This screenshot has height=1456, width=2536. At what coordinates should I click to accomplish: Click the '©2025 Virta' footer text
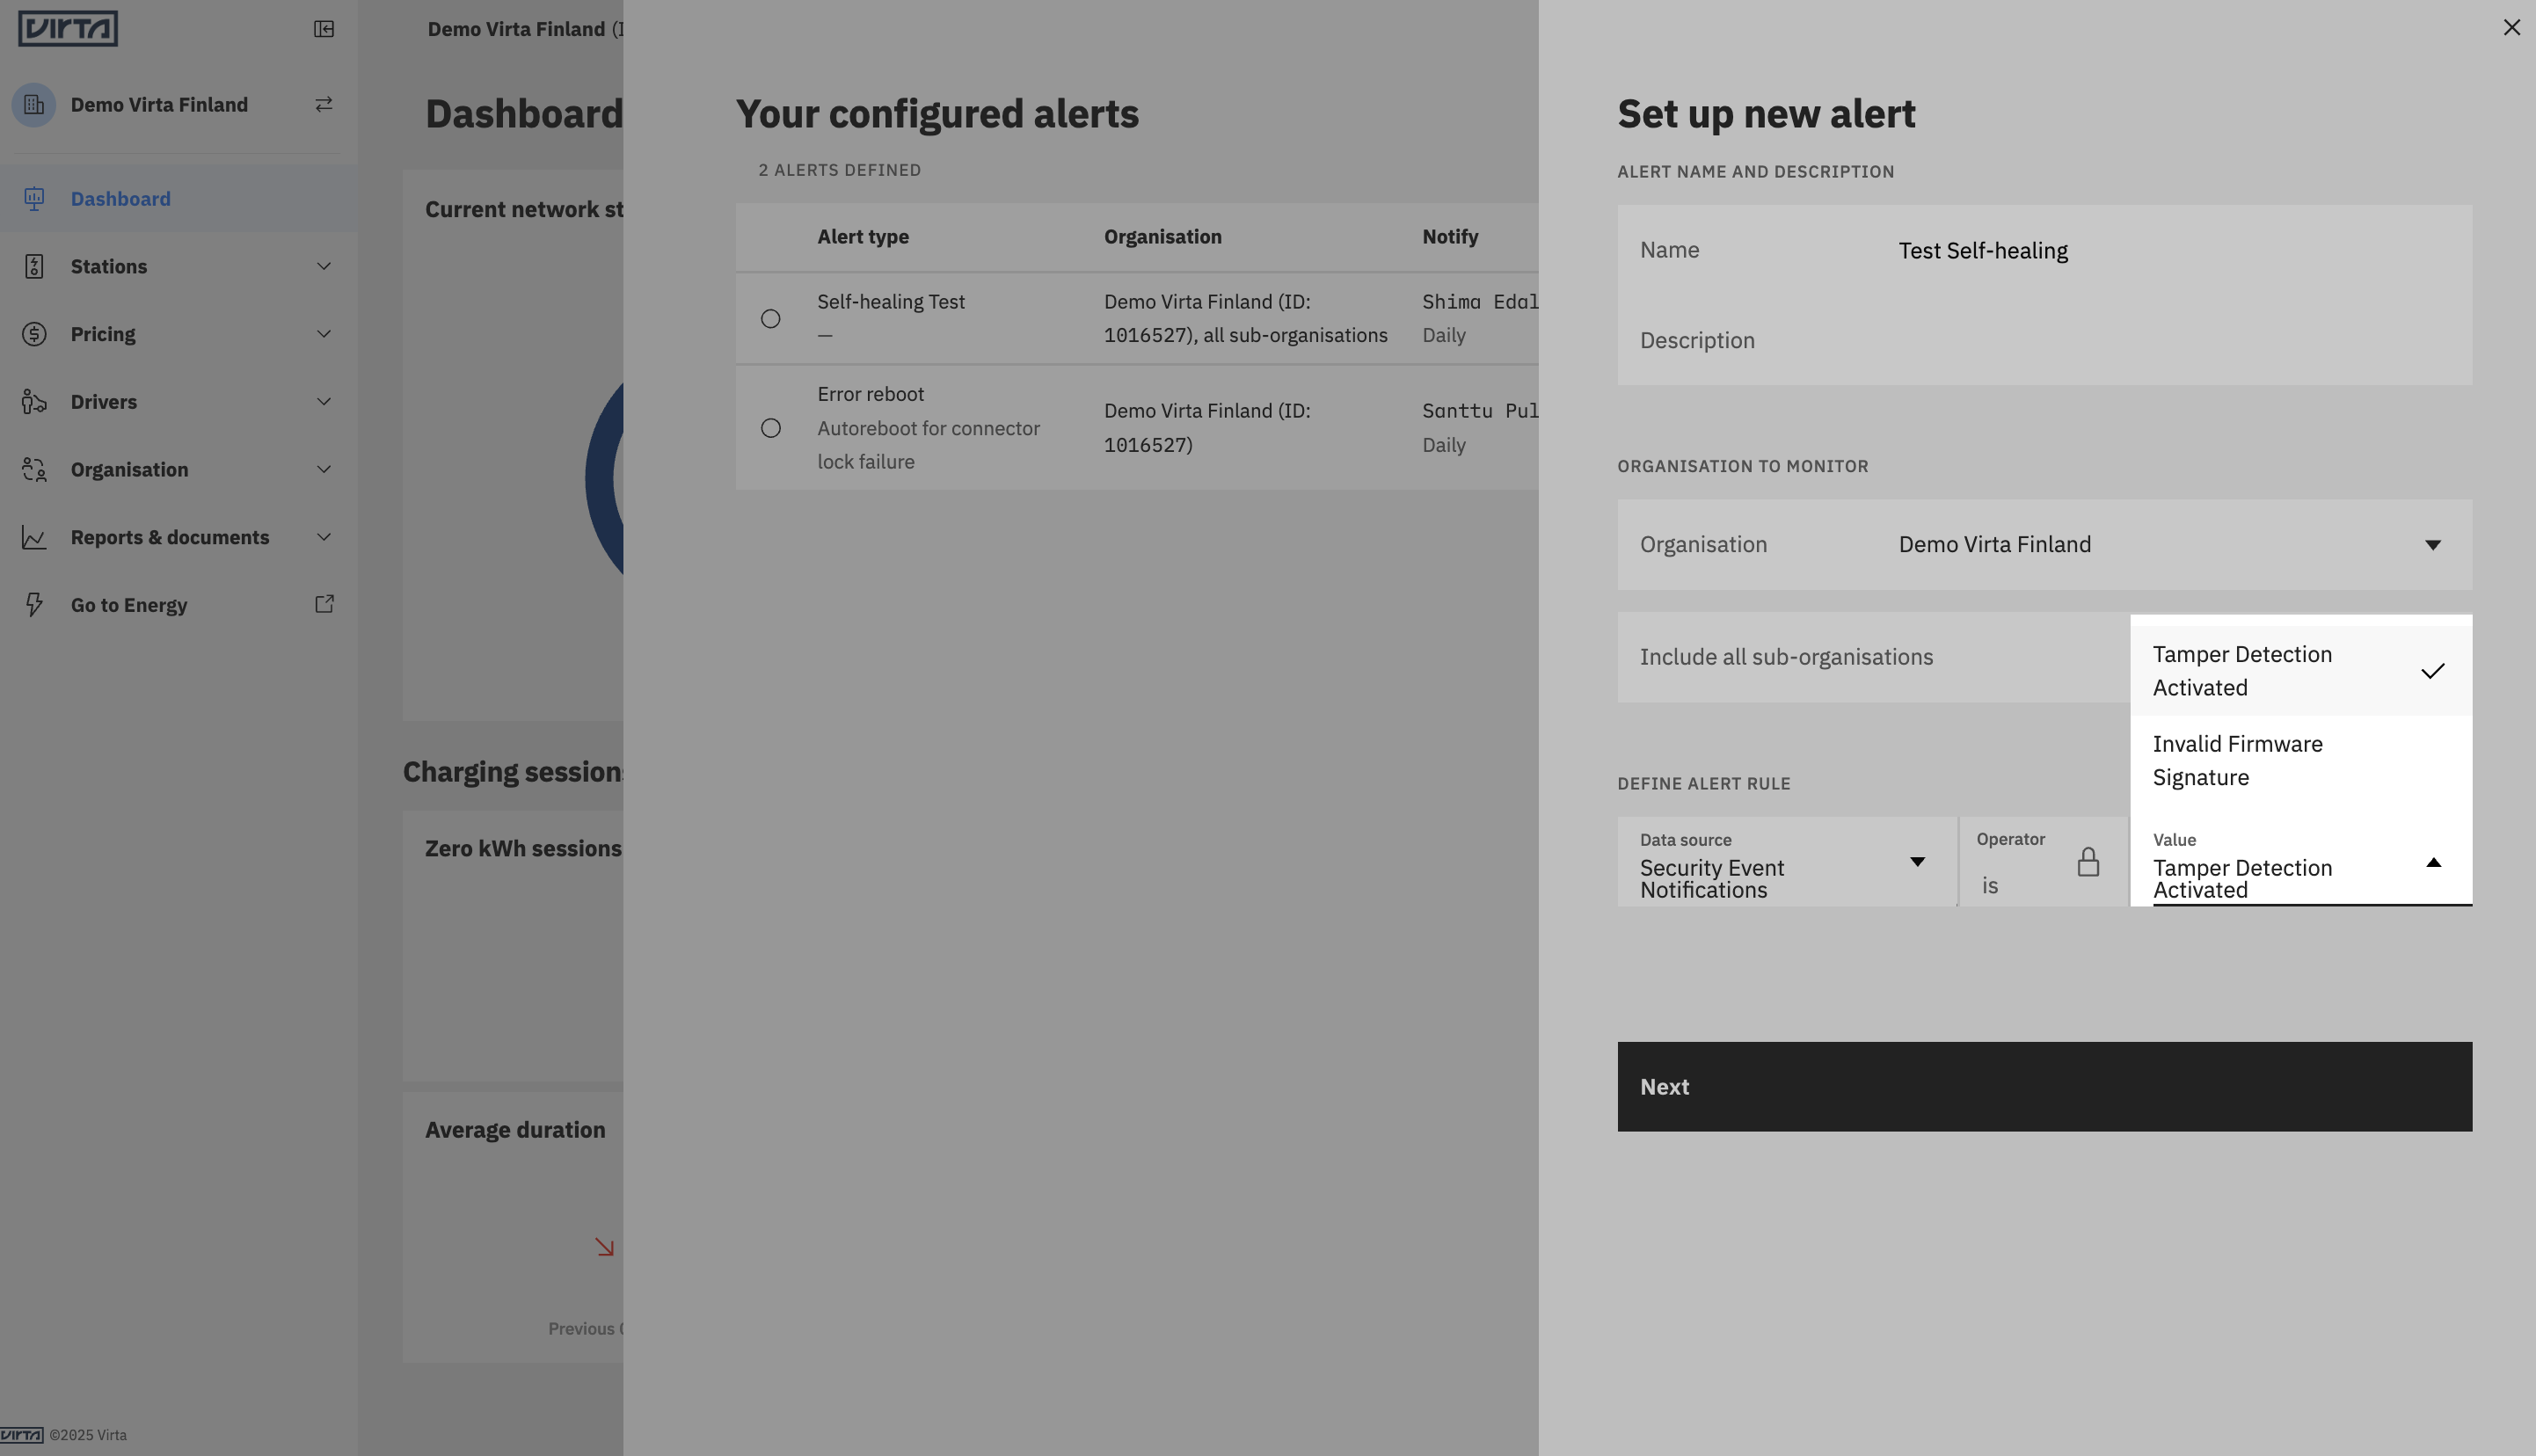(88, 1435)
